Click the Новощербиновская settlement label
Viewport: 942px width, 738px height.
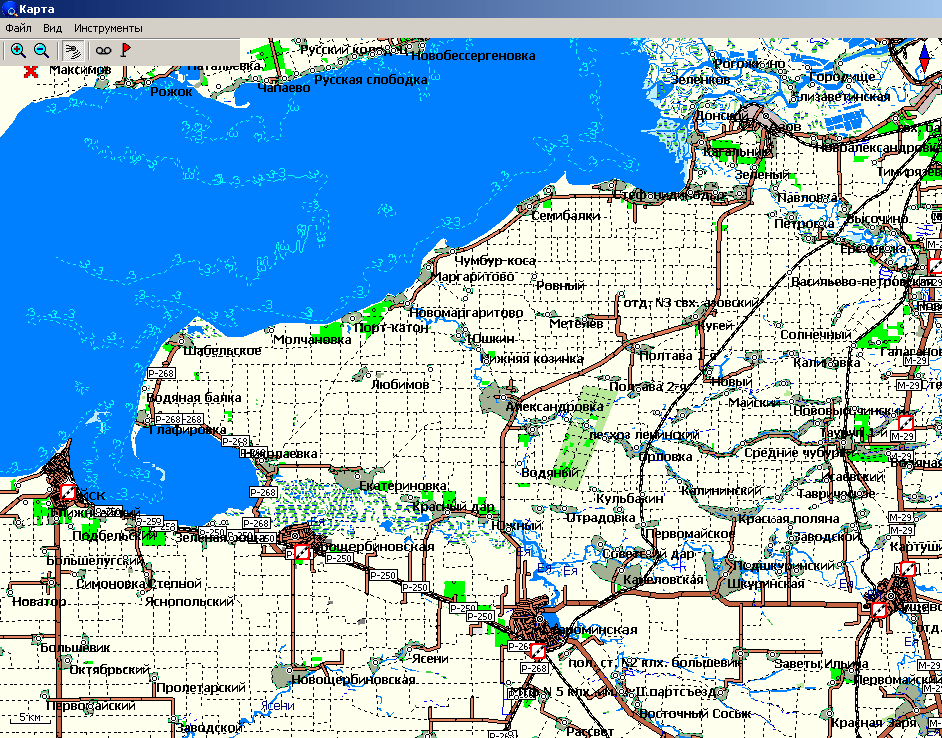click(x=353, y=680)
